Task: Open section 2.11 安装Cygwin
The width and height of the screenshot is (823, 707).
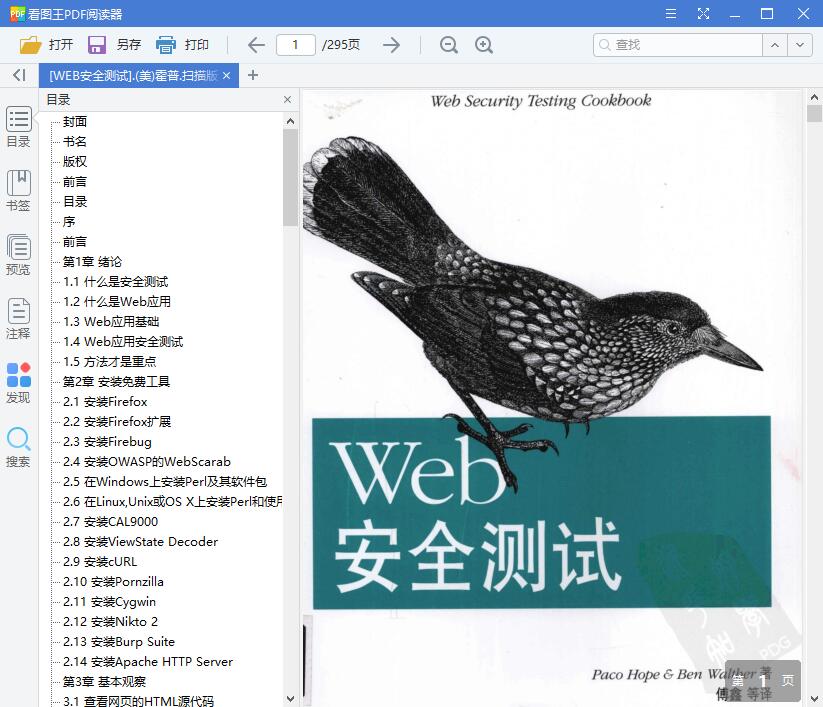Action: tap(109, 602)
